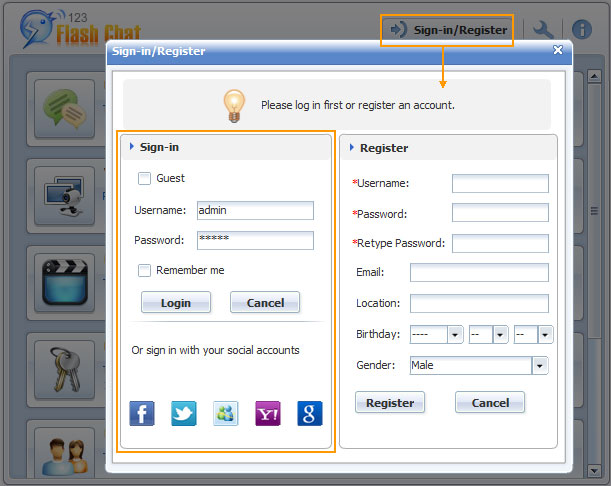Open the webcam and monitor sidebar icon
Screen dimensions: 611x486
click(x=64, y=196)
